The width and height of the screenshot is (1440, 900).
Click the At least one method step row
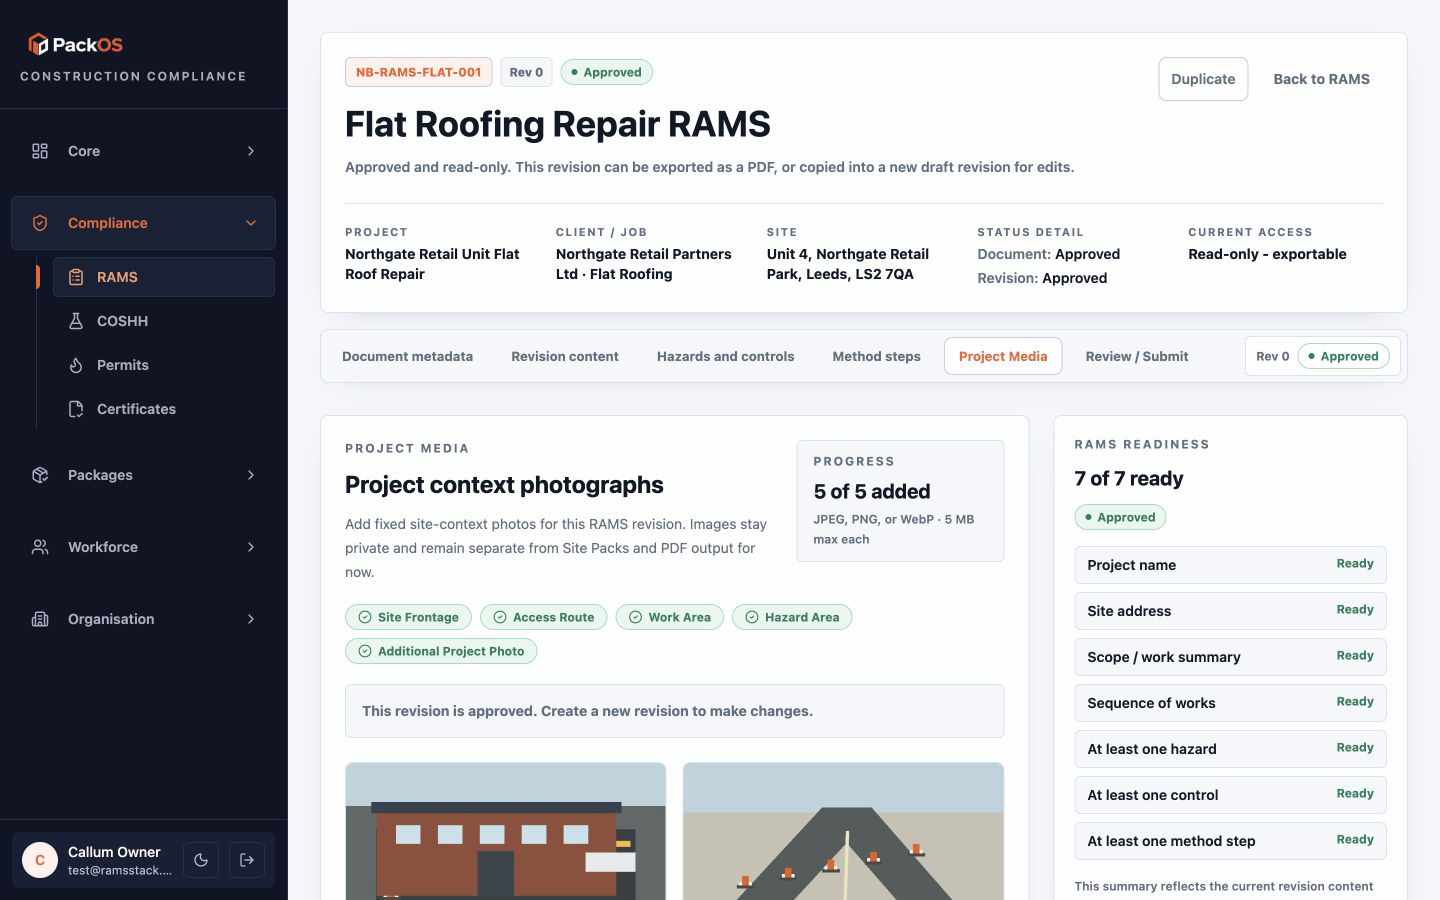(x=1230, y=841)
